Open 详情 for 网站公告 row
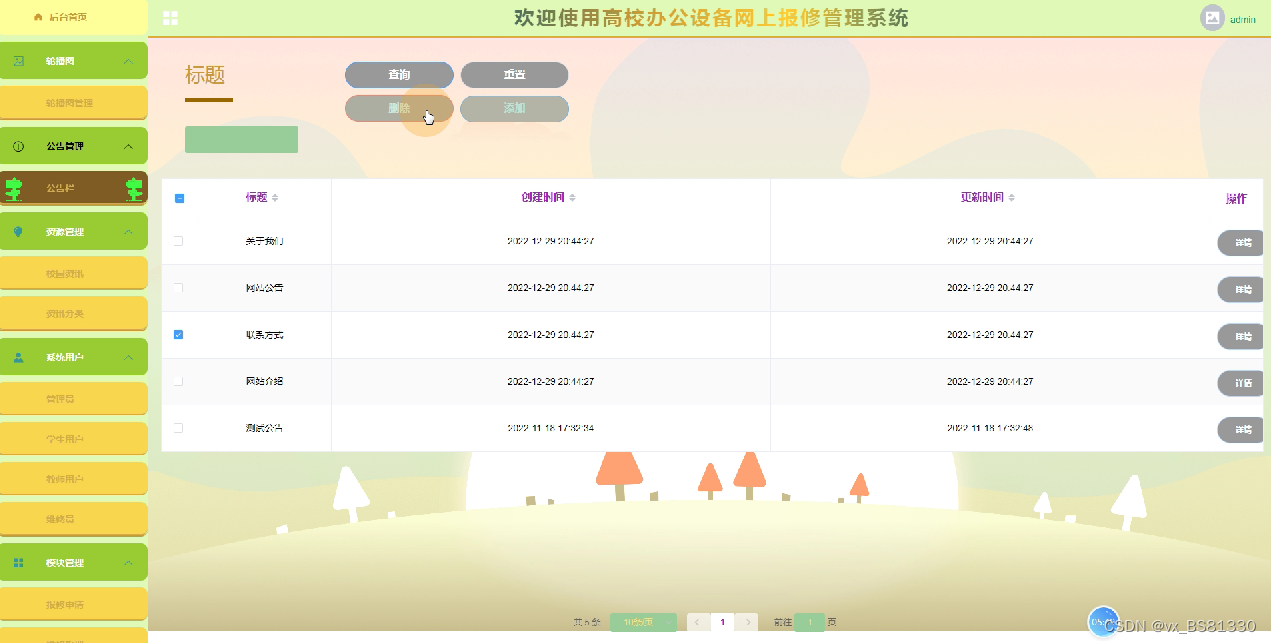Viewport: 1271px width, 643px height. coord(1241,290)
